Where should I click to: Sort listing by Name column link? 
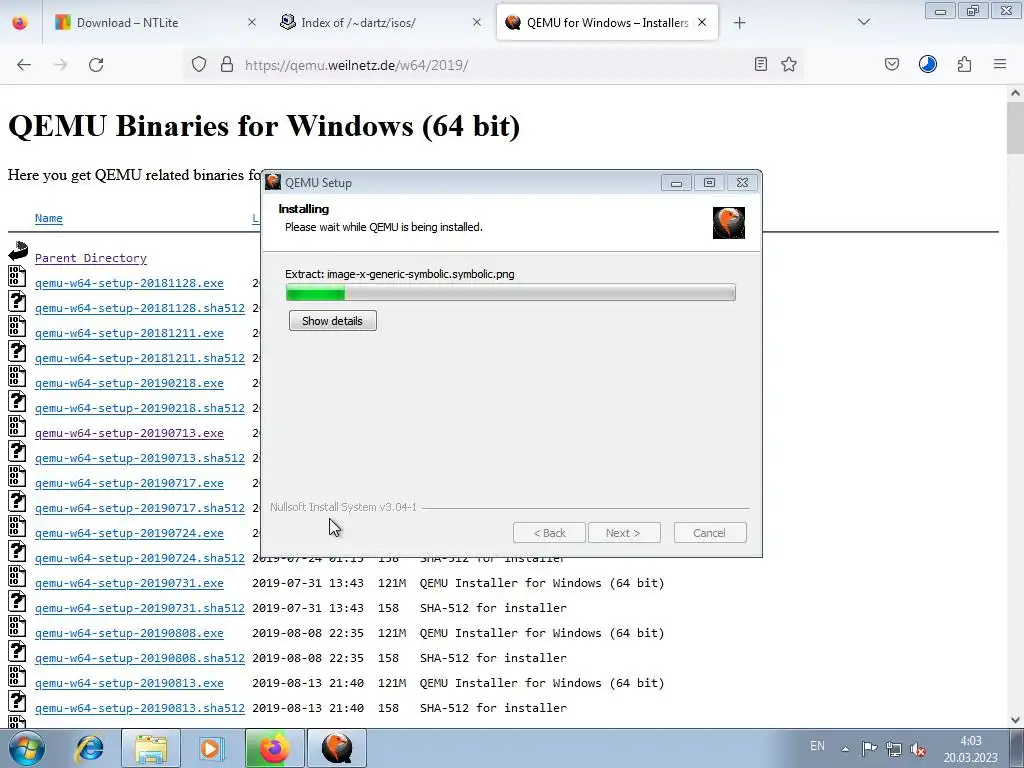[x=49, y=218]
